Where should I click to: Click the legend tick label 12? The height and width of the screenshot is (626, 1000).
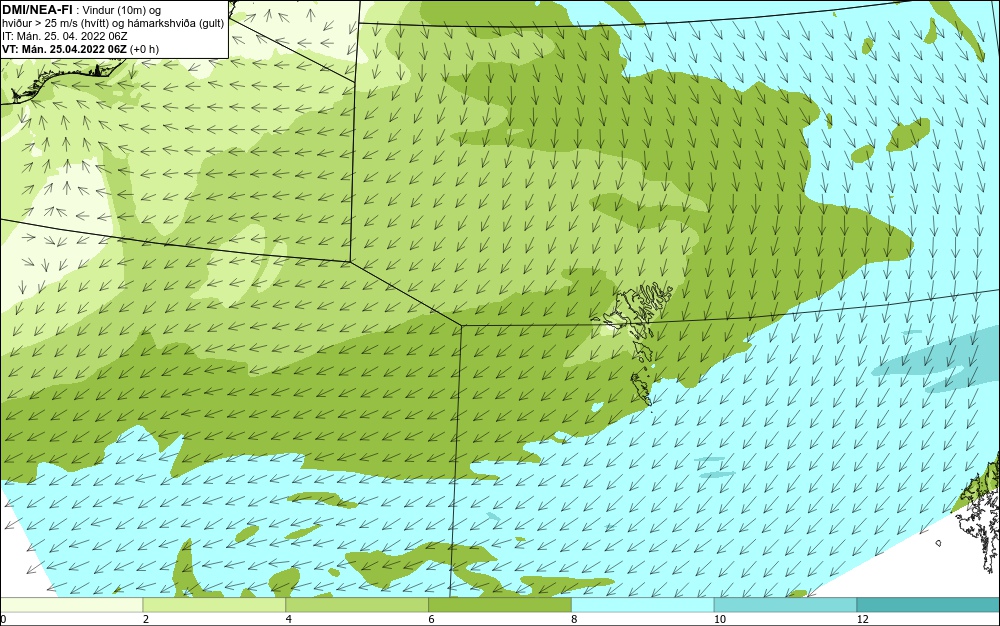(x=862, y=619)
